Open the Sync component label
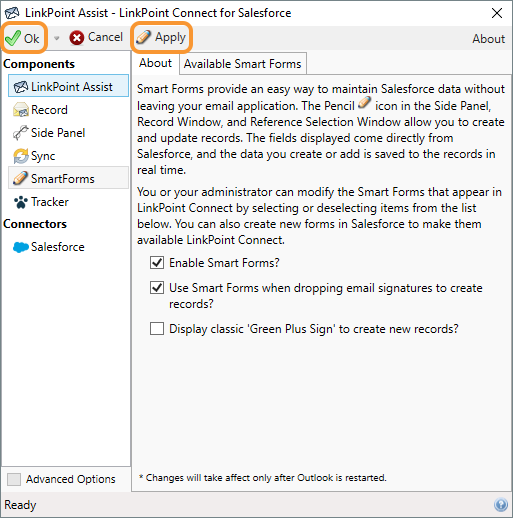513x518 pixels. point(43,156)
